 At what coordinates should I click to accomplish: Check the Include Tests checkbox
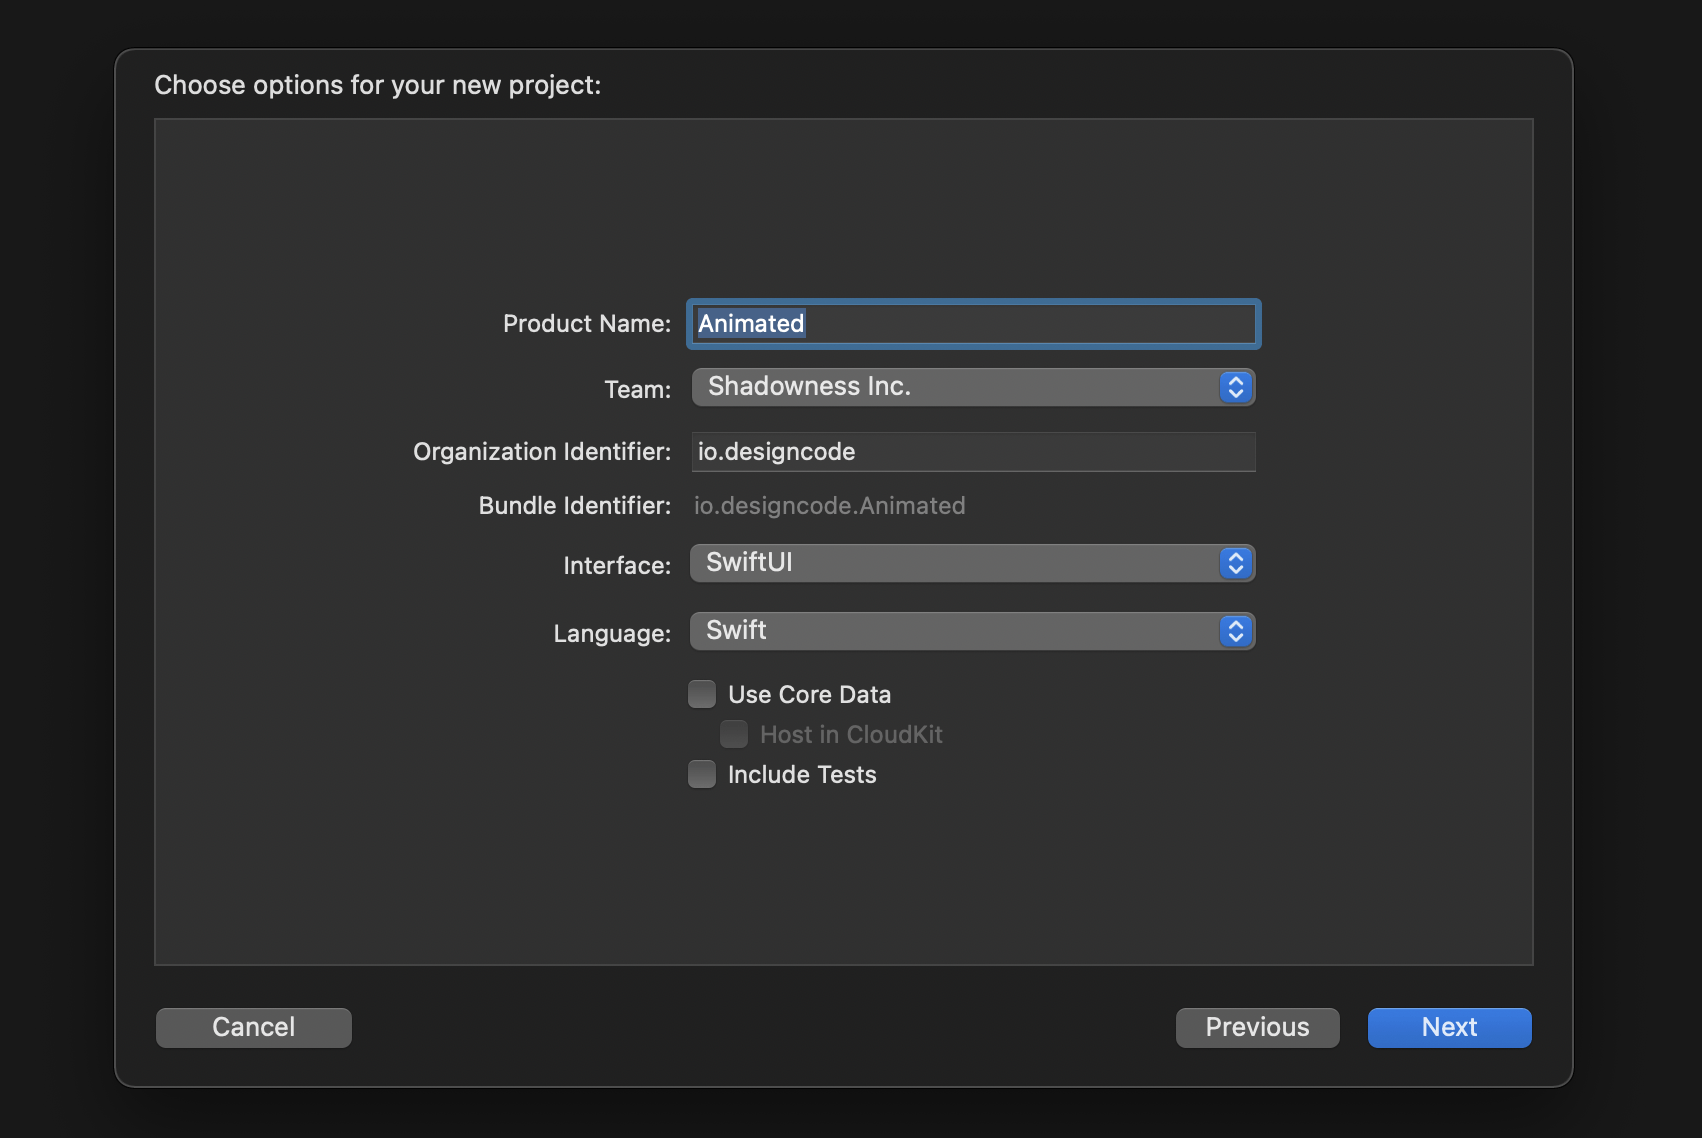coord(702,774)
